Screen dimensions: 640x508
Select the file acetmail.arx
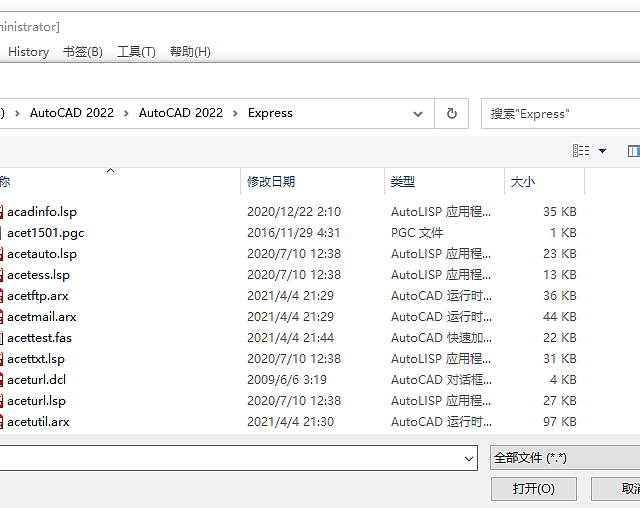(x=42, y=317)
